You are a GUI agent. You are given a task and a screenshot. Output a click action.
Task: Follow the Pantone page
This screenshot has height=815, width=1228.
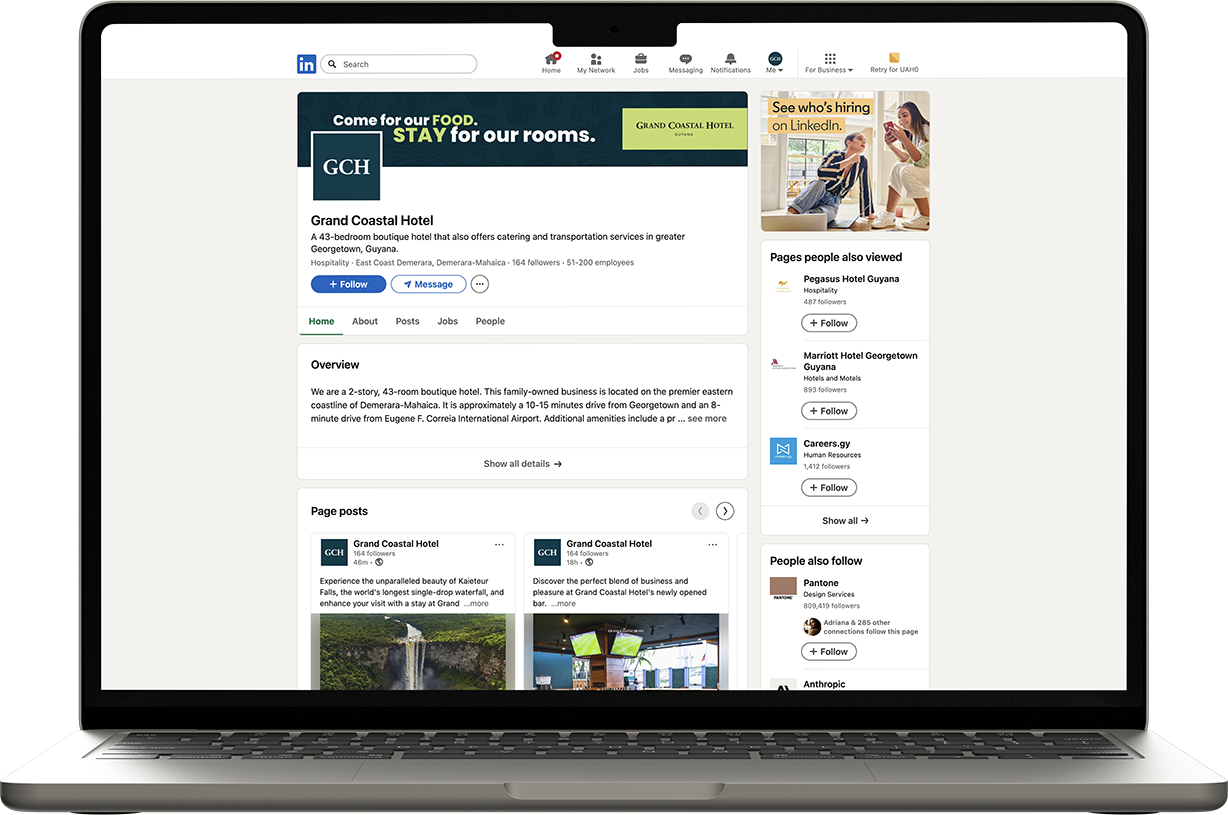pyautogui.click(x=829, y=652)
